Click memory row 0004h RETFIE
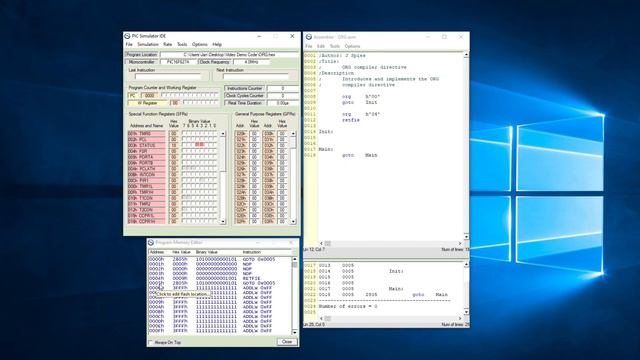Viewport: 640px width, 360px height. click(220, 278)
